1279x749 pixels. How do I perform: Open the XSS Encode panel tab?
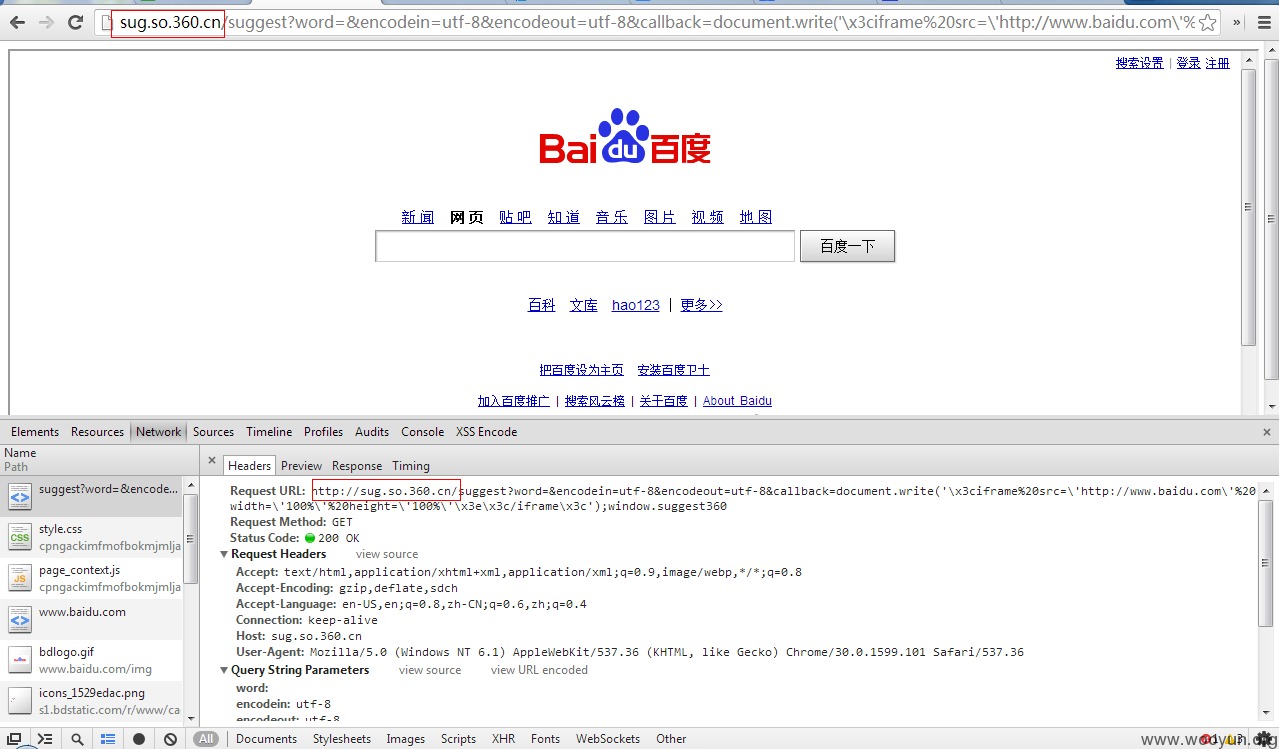pos(487,432)
